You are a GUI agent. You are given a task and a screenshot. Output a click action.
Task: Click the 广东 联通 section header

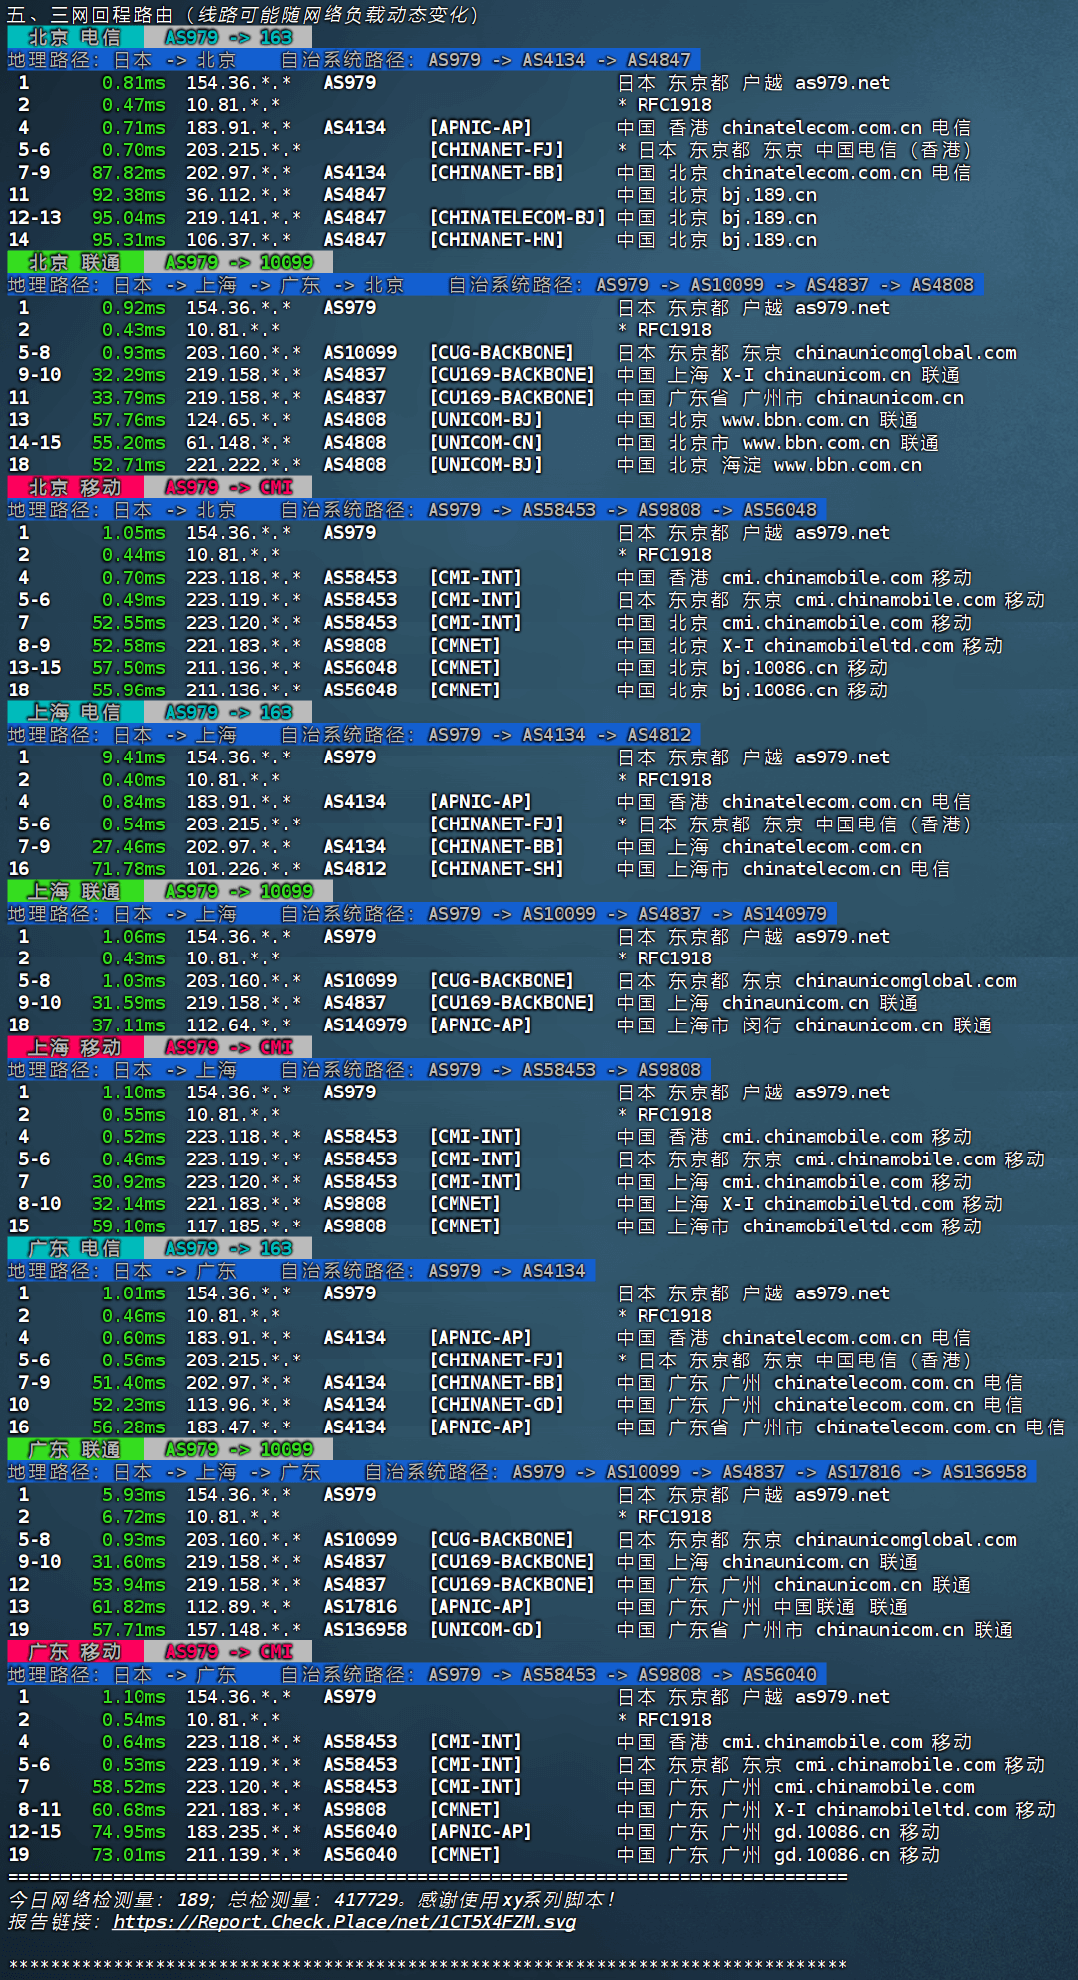click(x=75, y=1449)
